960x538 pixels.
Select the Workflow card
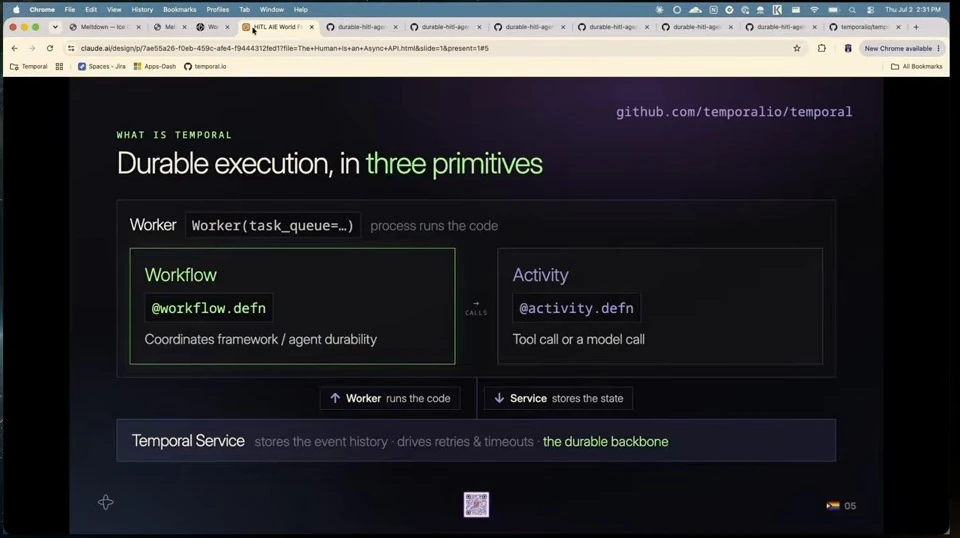[292, 306]
